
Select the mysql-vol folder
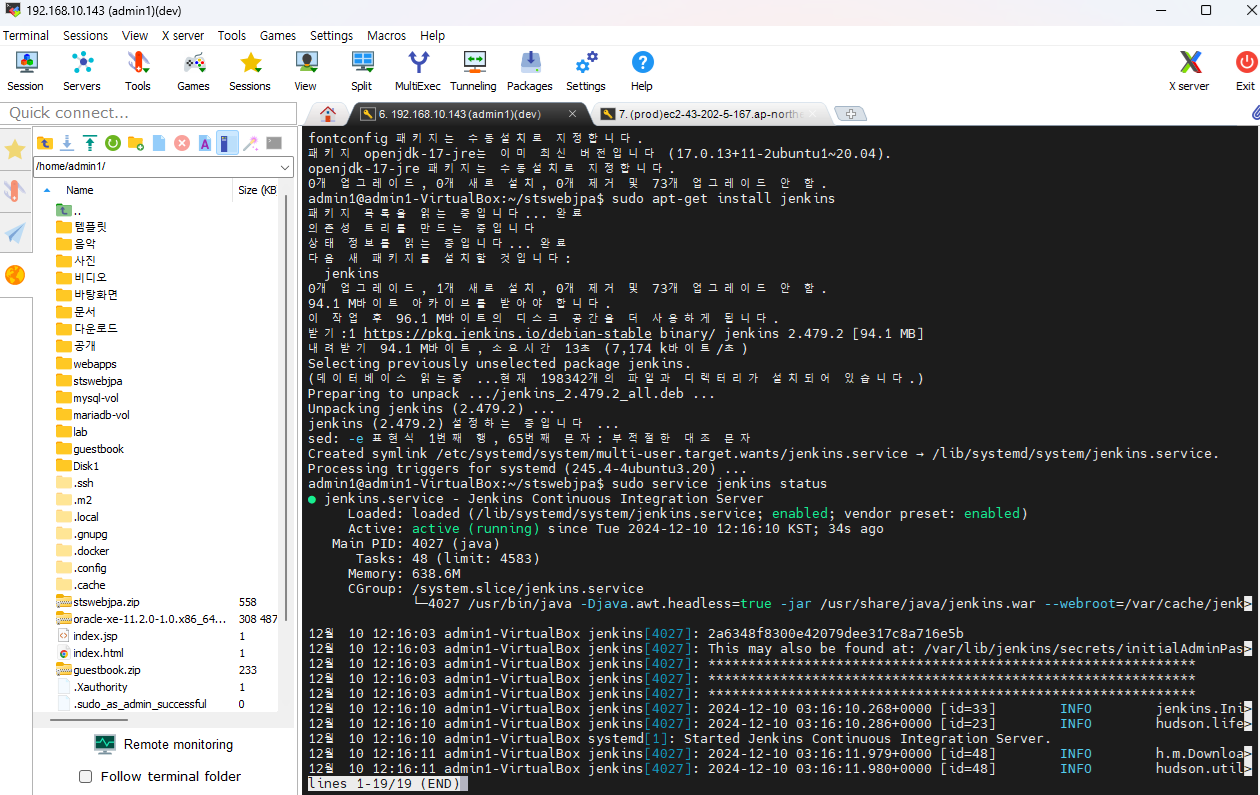click(x=96, y=398)
